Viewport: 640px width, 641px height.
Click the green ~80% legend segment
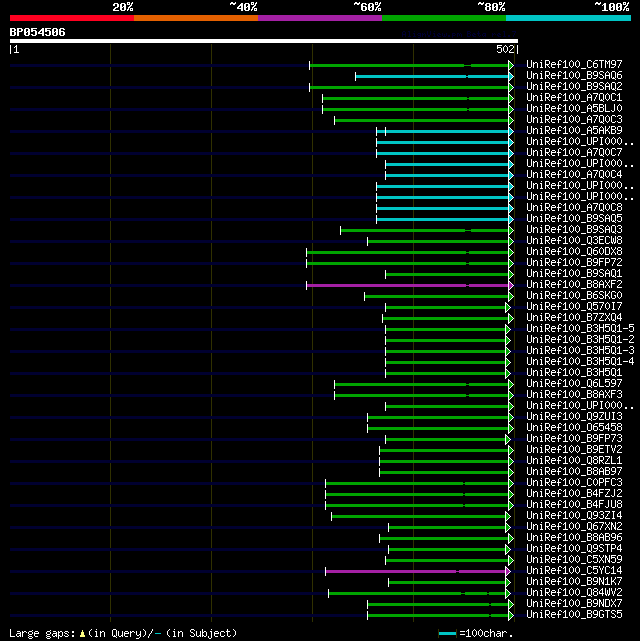[444, 18]
